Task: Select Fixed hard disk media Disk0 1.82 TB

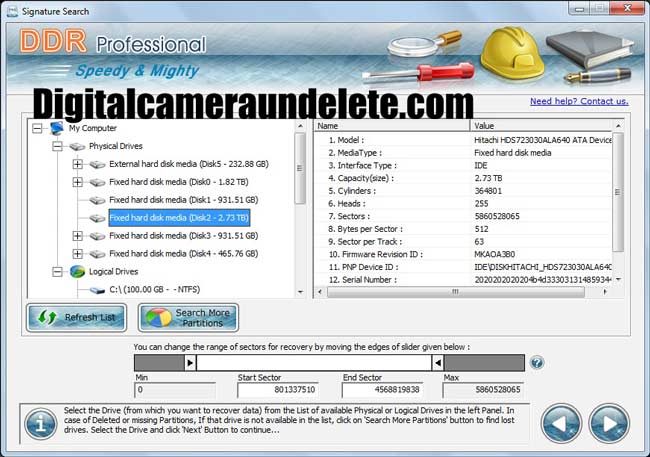Action: [x=179, y=182]
